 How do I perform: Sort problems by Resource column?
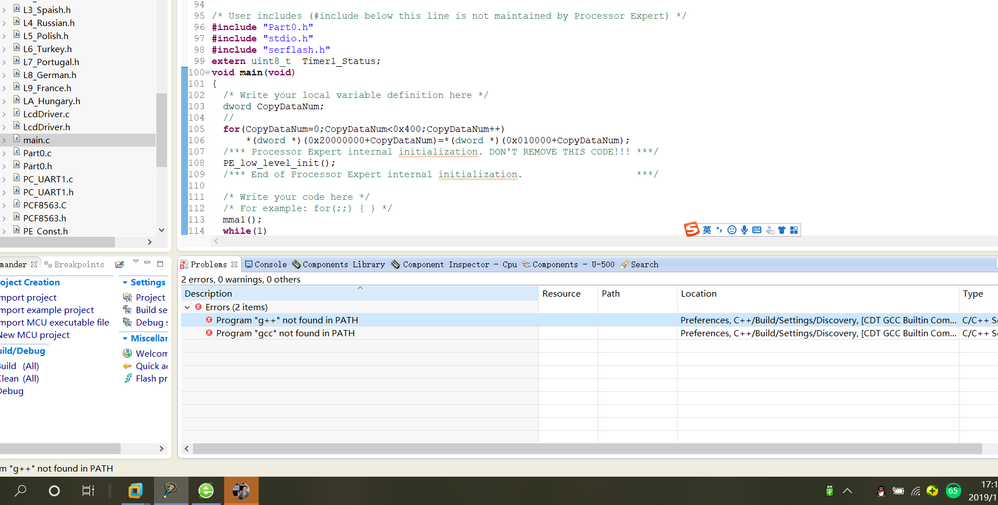tap(568, 294)
